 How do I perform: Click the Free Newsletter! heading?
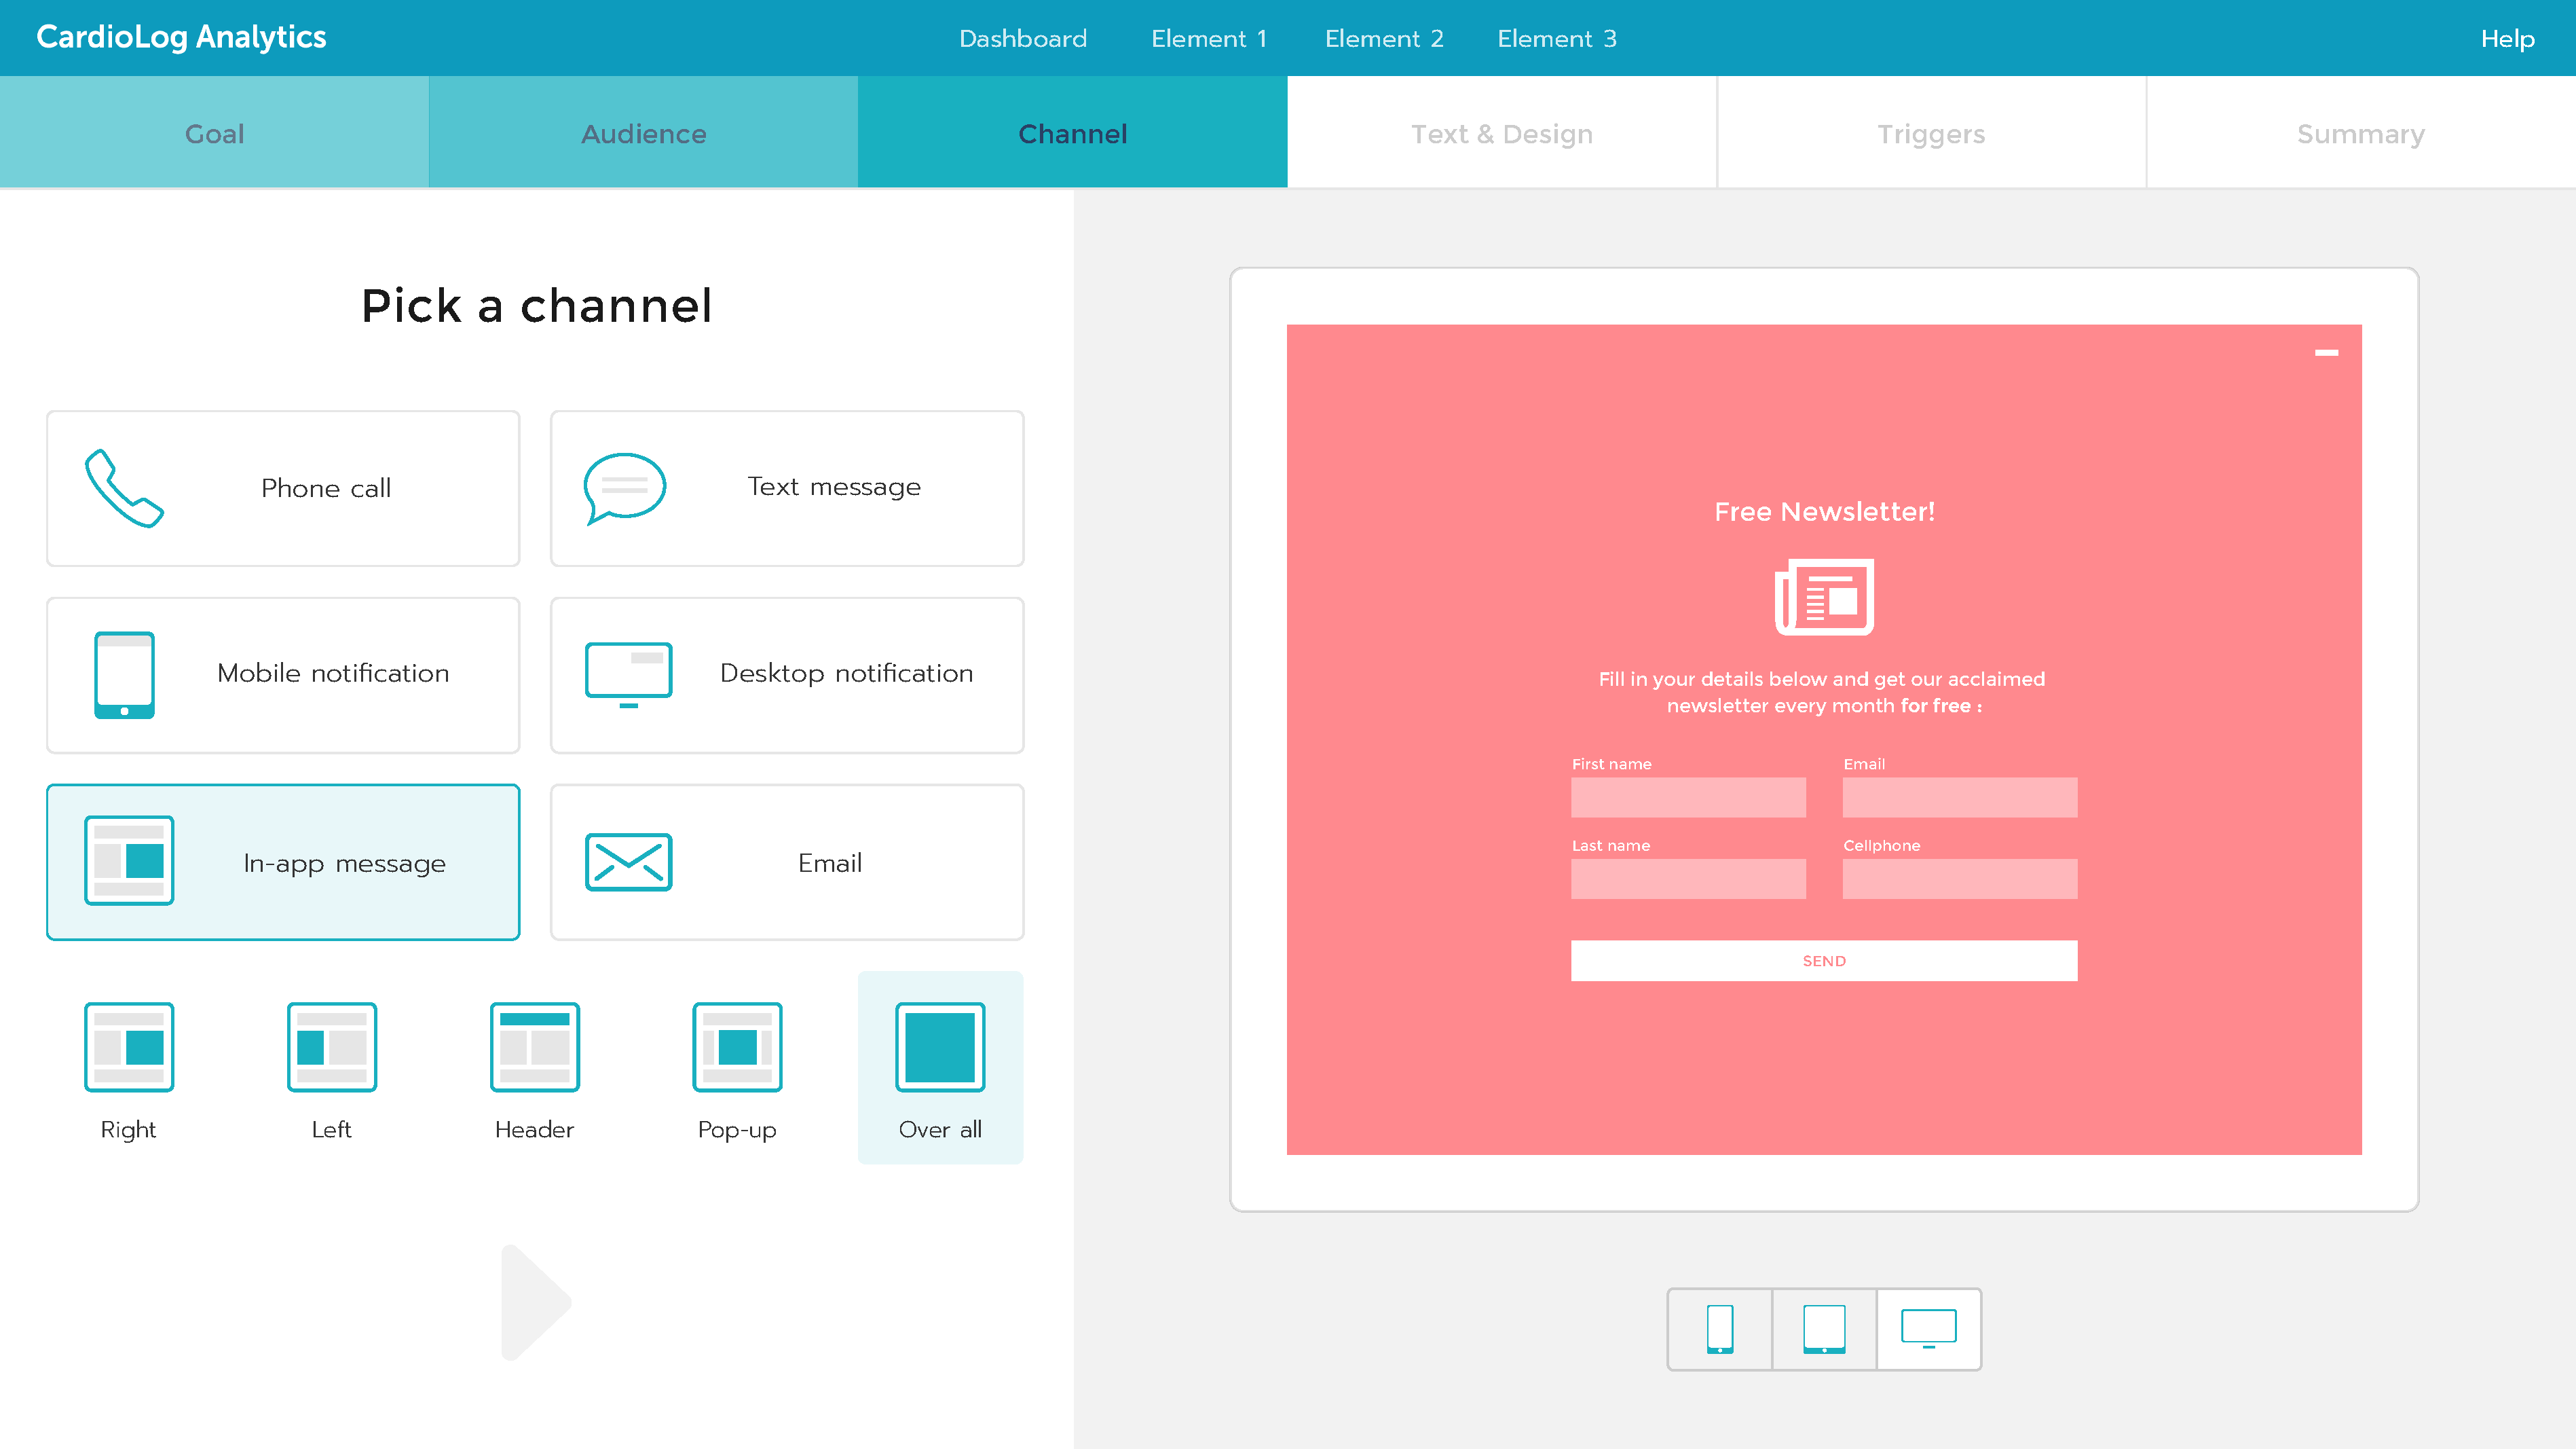pos(1824,512)
